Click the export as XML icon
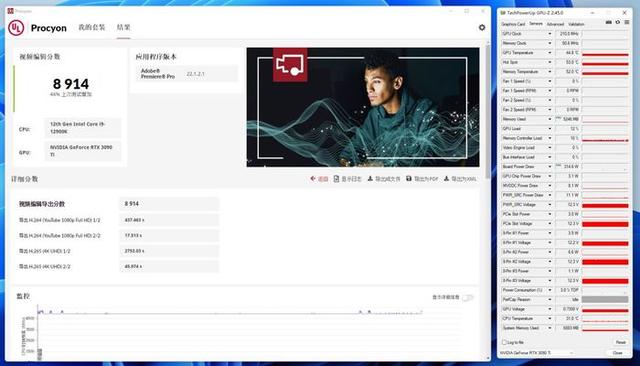The width and height of the screenshot is (640, 366). point(446,179)
